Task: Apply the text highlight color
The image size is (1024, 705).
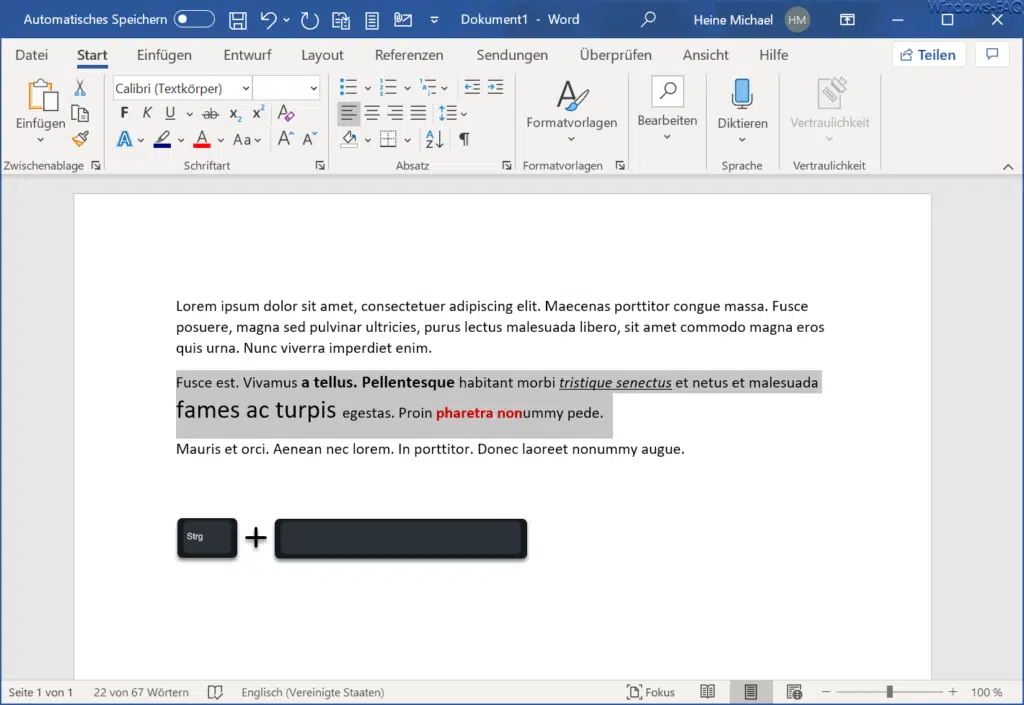Action: tap(162, 139)
